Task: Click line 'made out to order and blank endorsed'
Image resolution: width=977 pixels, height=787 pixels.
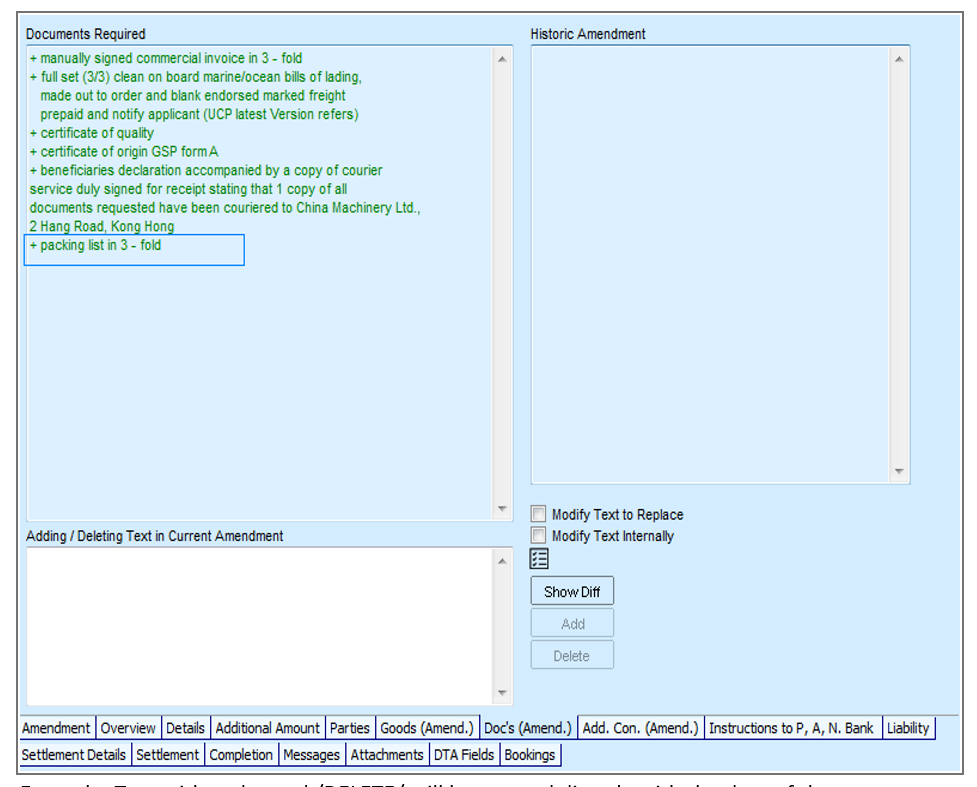Action: (x=193, y=95)
